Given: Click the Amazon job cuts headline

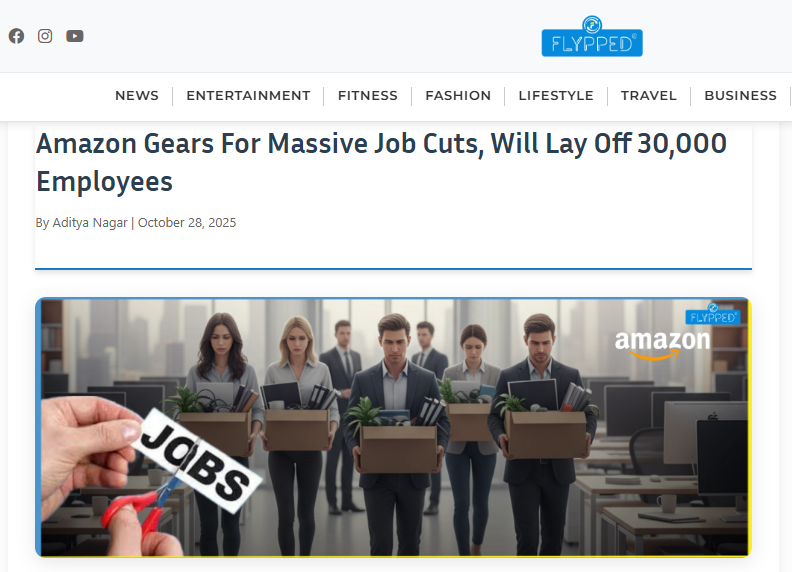Looking at the screenshot, I should point(381,162).
